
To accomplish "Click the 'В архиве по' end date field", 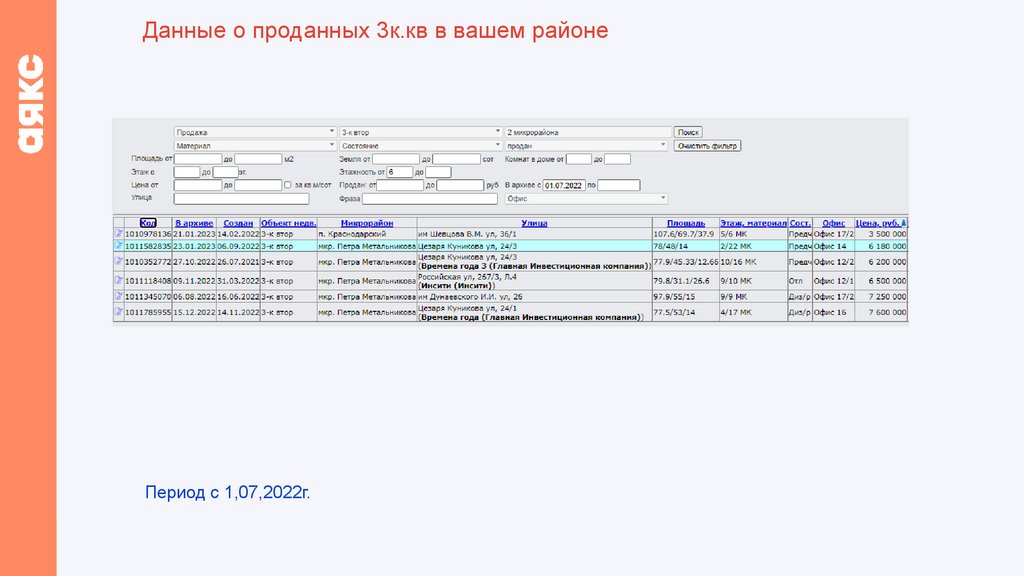I will click(x=618, y=185).
